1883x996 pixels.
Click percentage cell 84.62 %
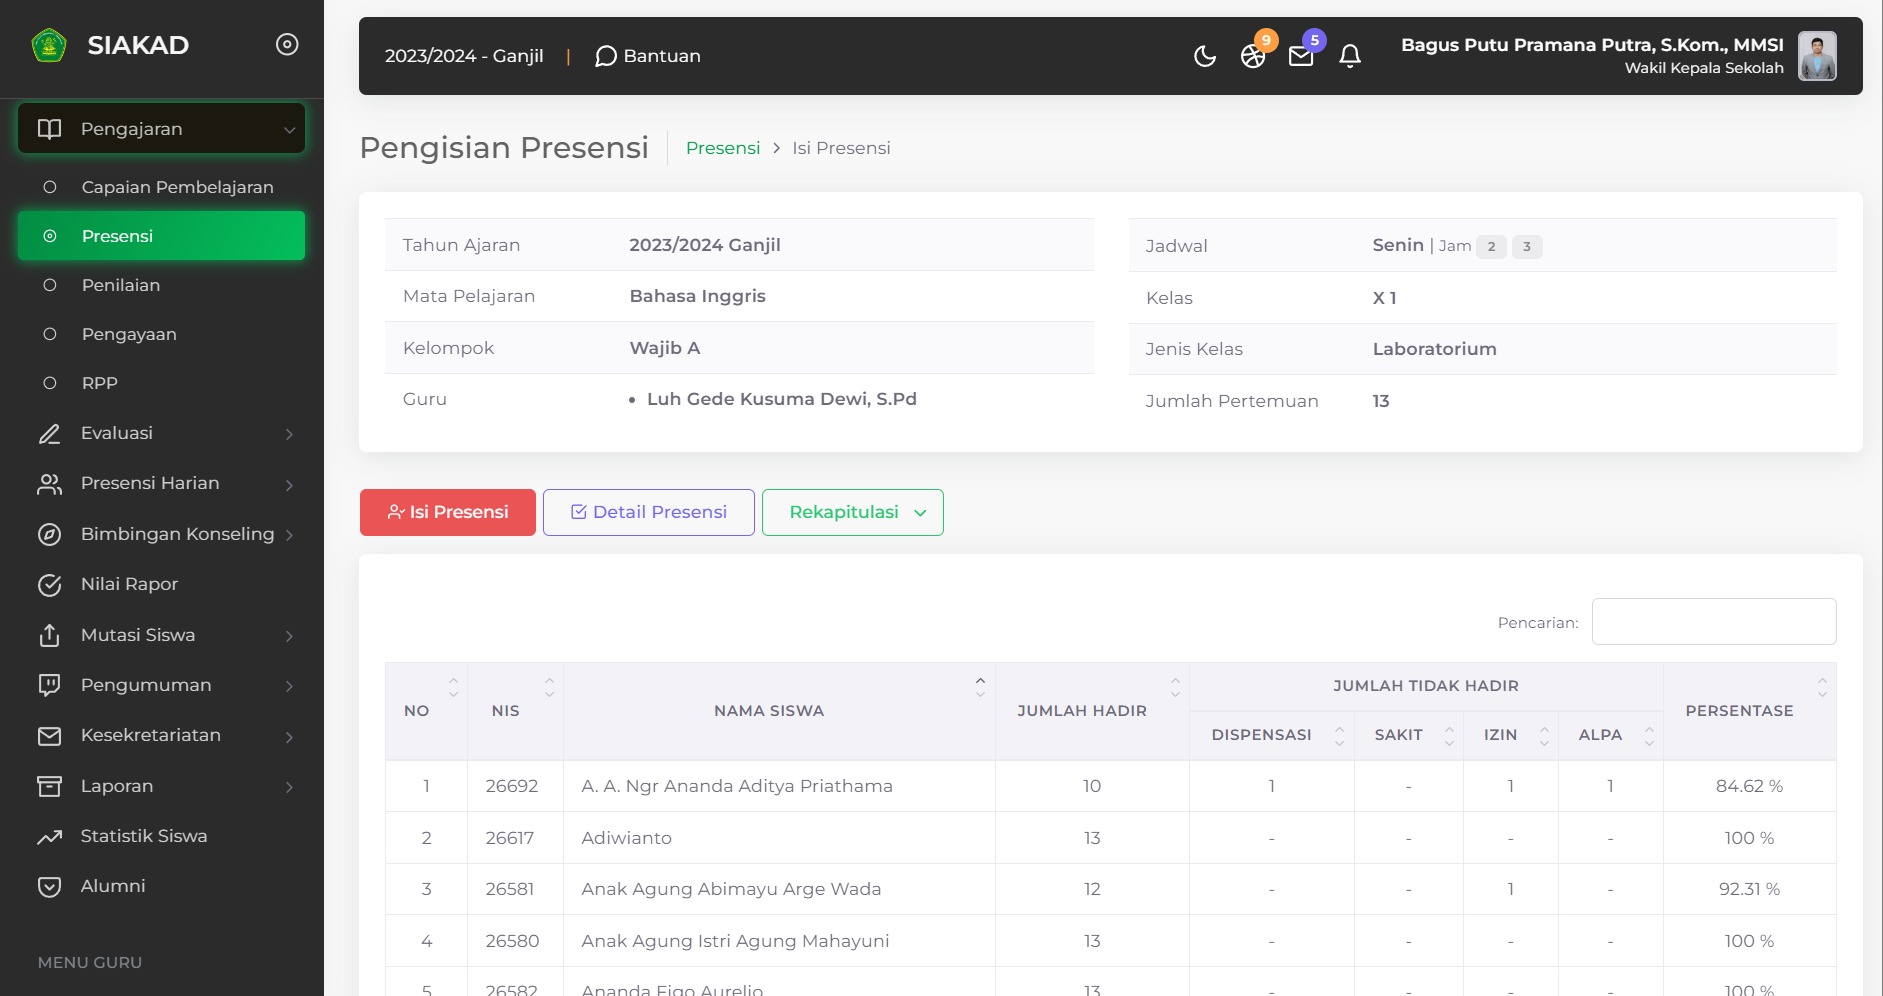click(1750, 786)
